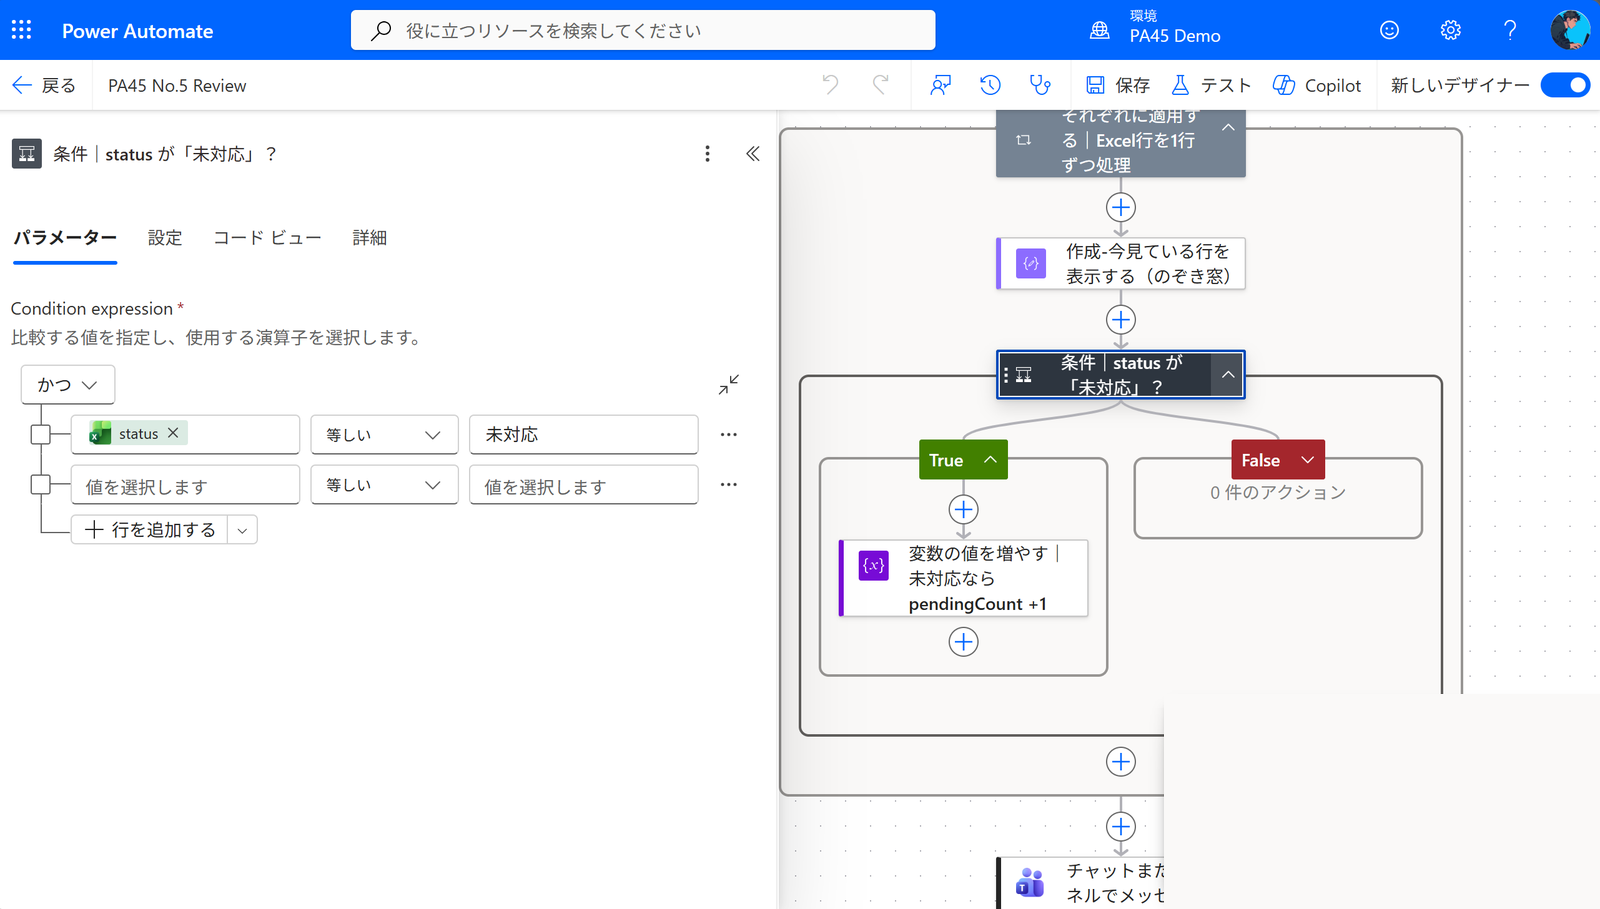Click the 保存 save button
The image size is (1600, 909).
click(1117, 85)
